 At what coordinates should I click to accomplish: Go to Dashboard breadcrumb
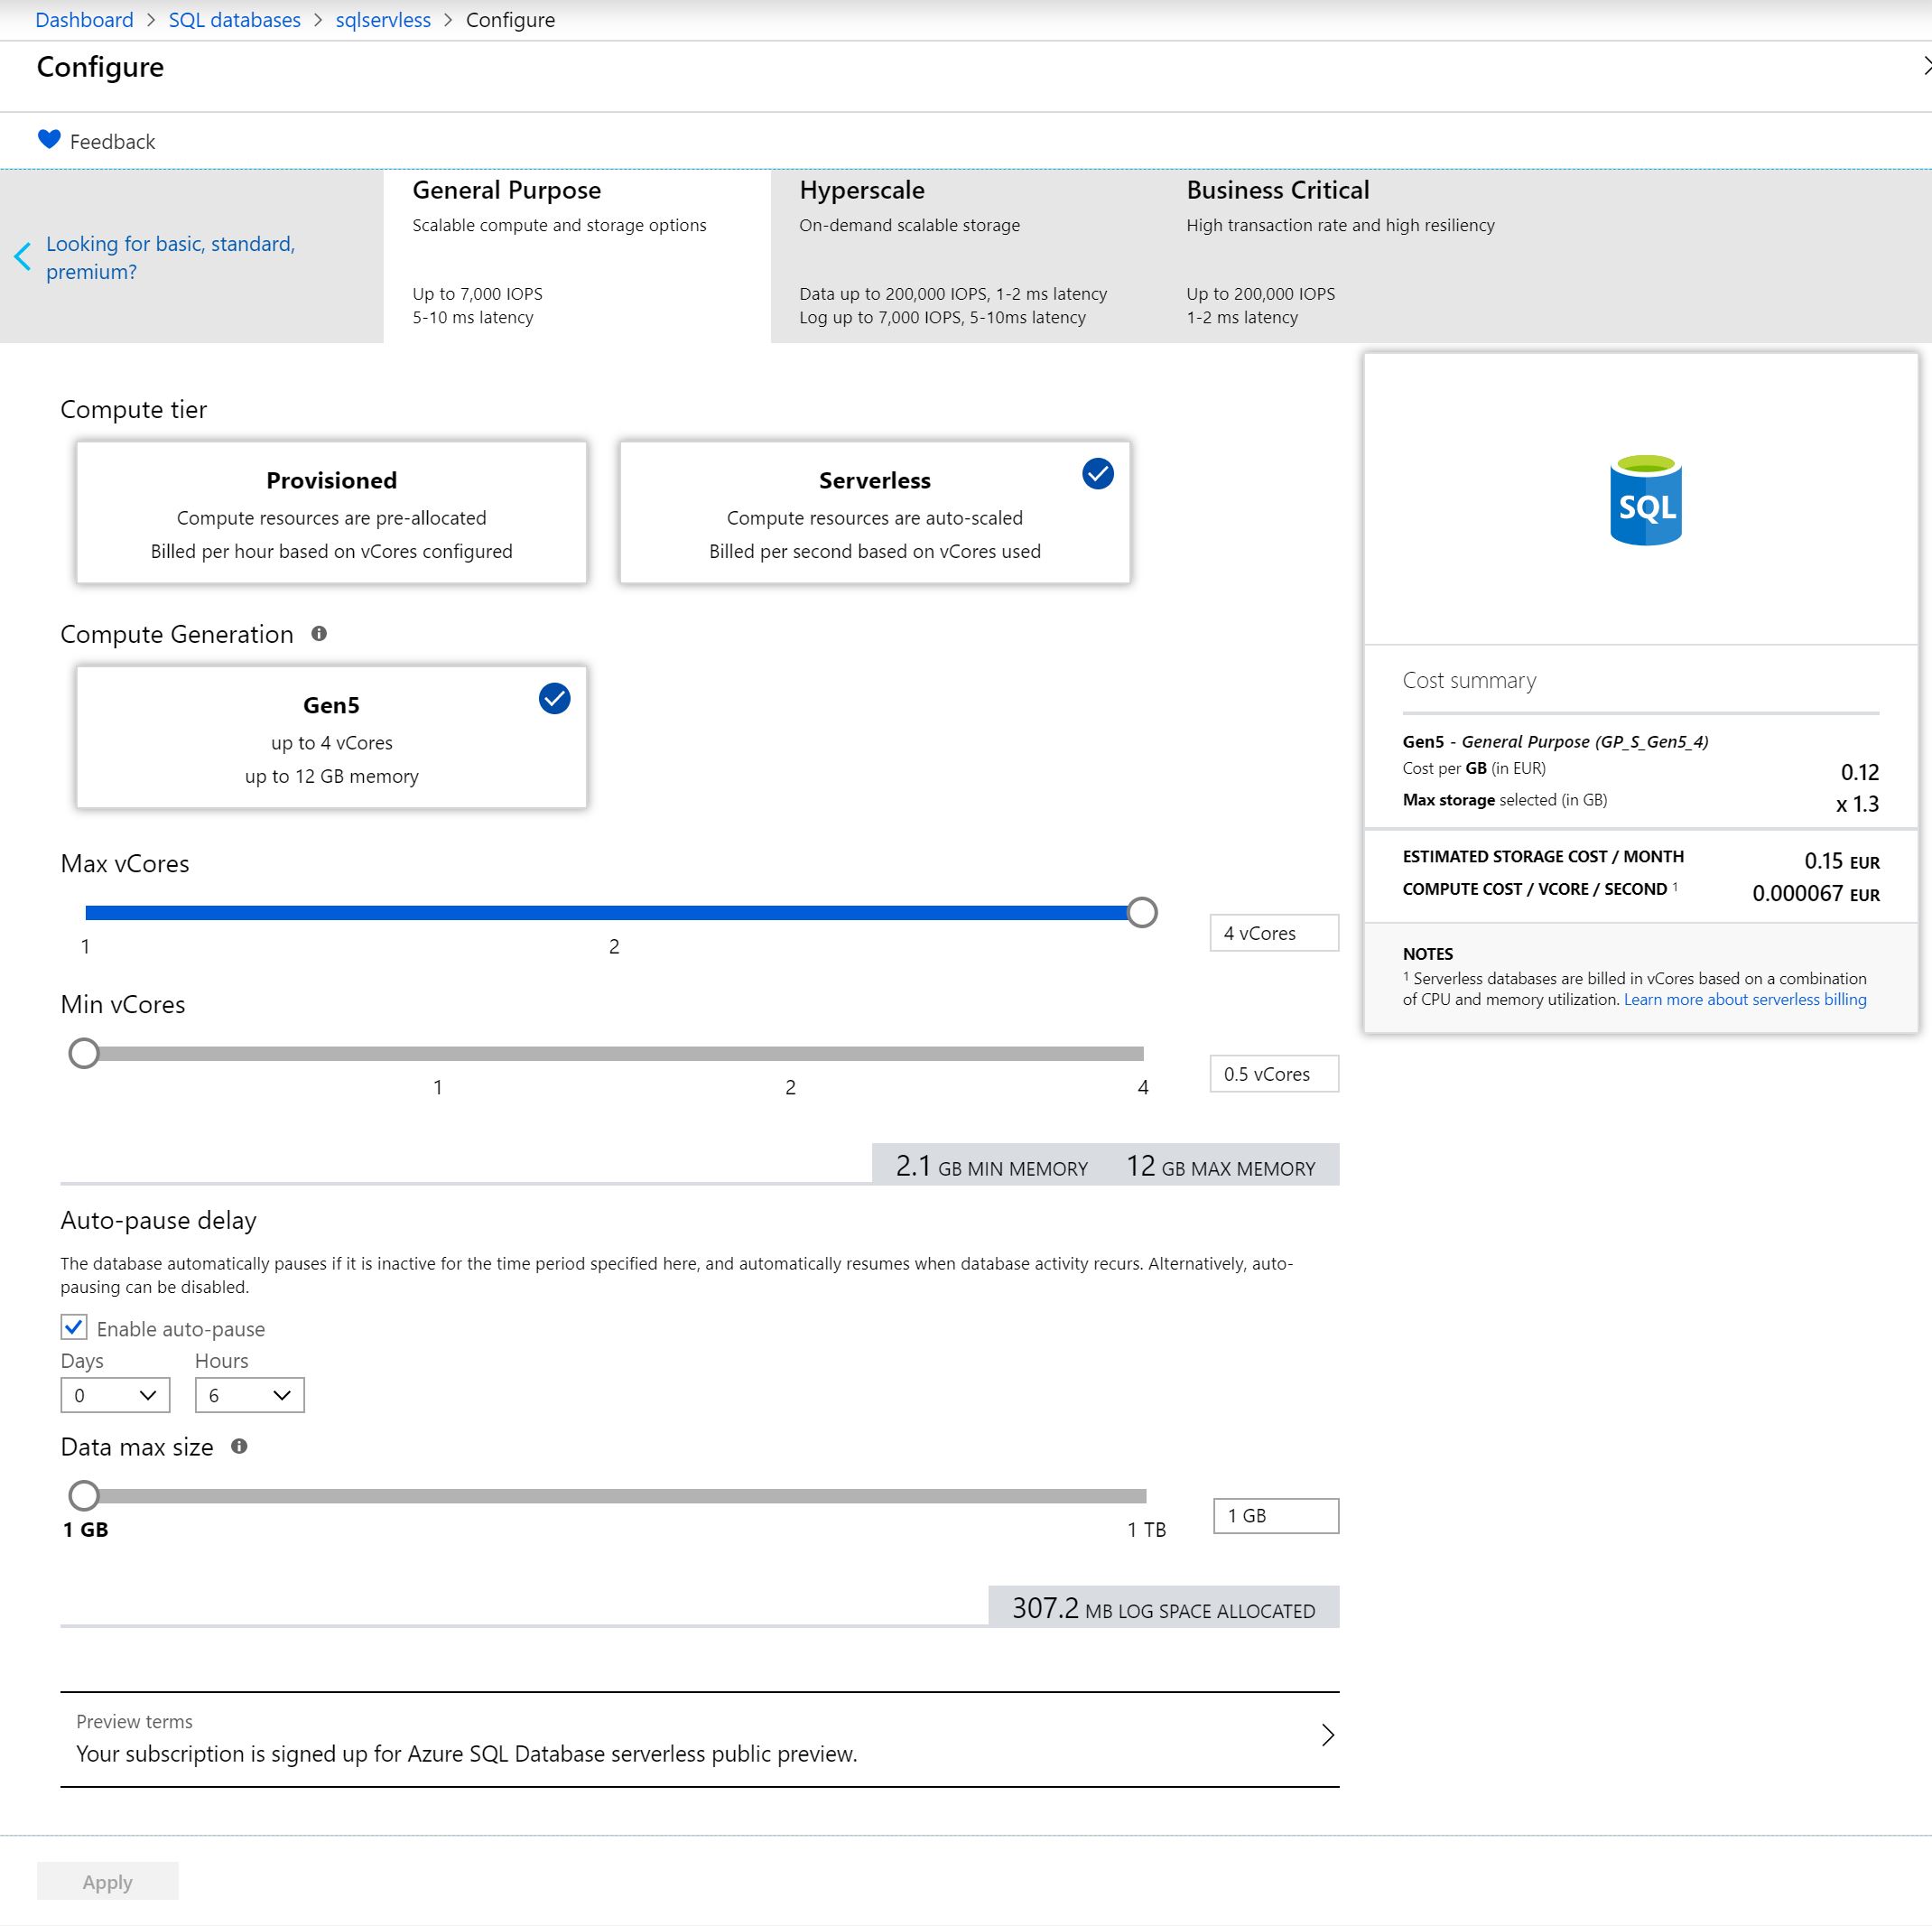click(84, 20)
